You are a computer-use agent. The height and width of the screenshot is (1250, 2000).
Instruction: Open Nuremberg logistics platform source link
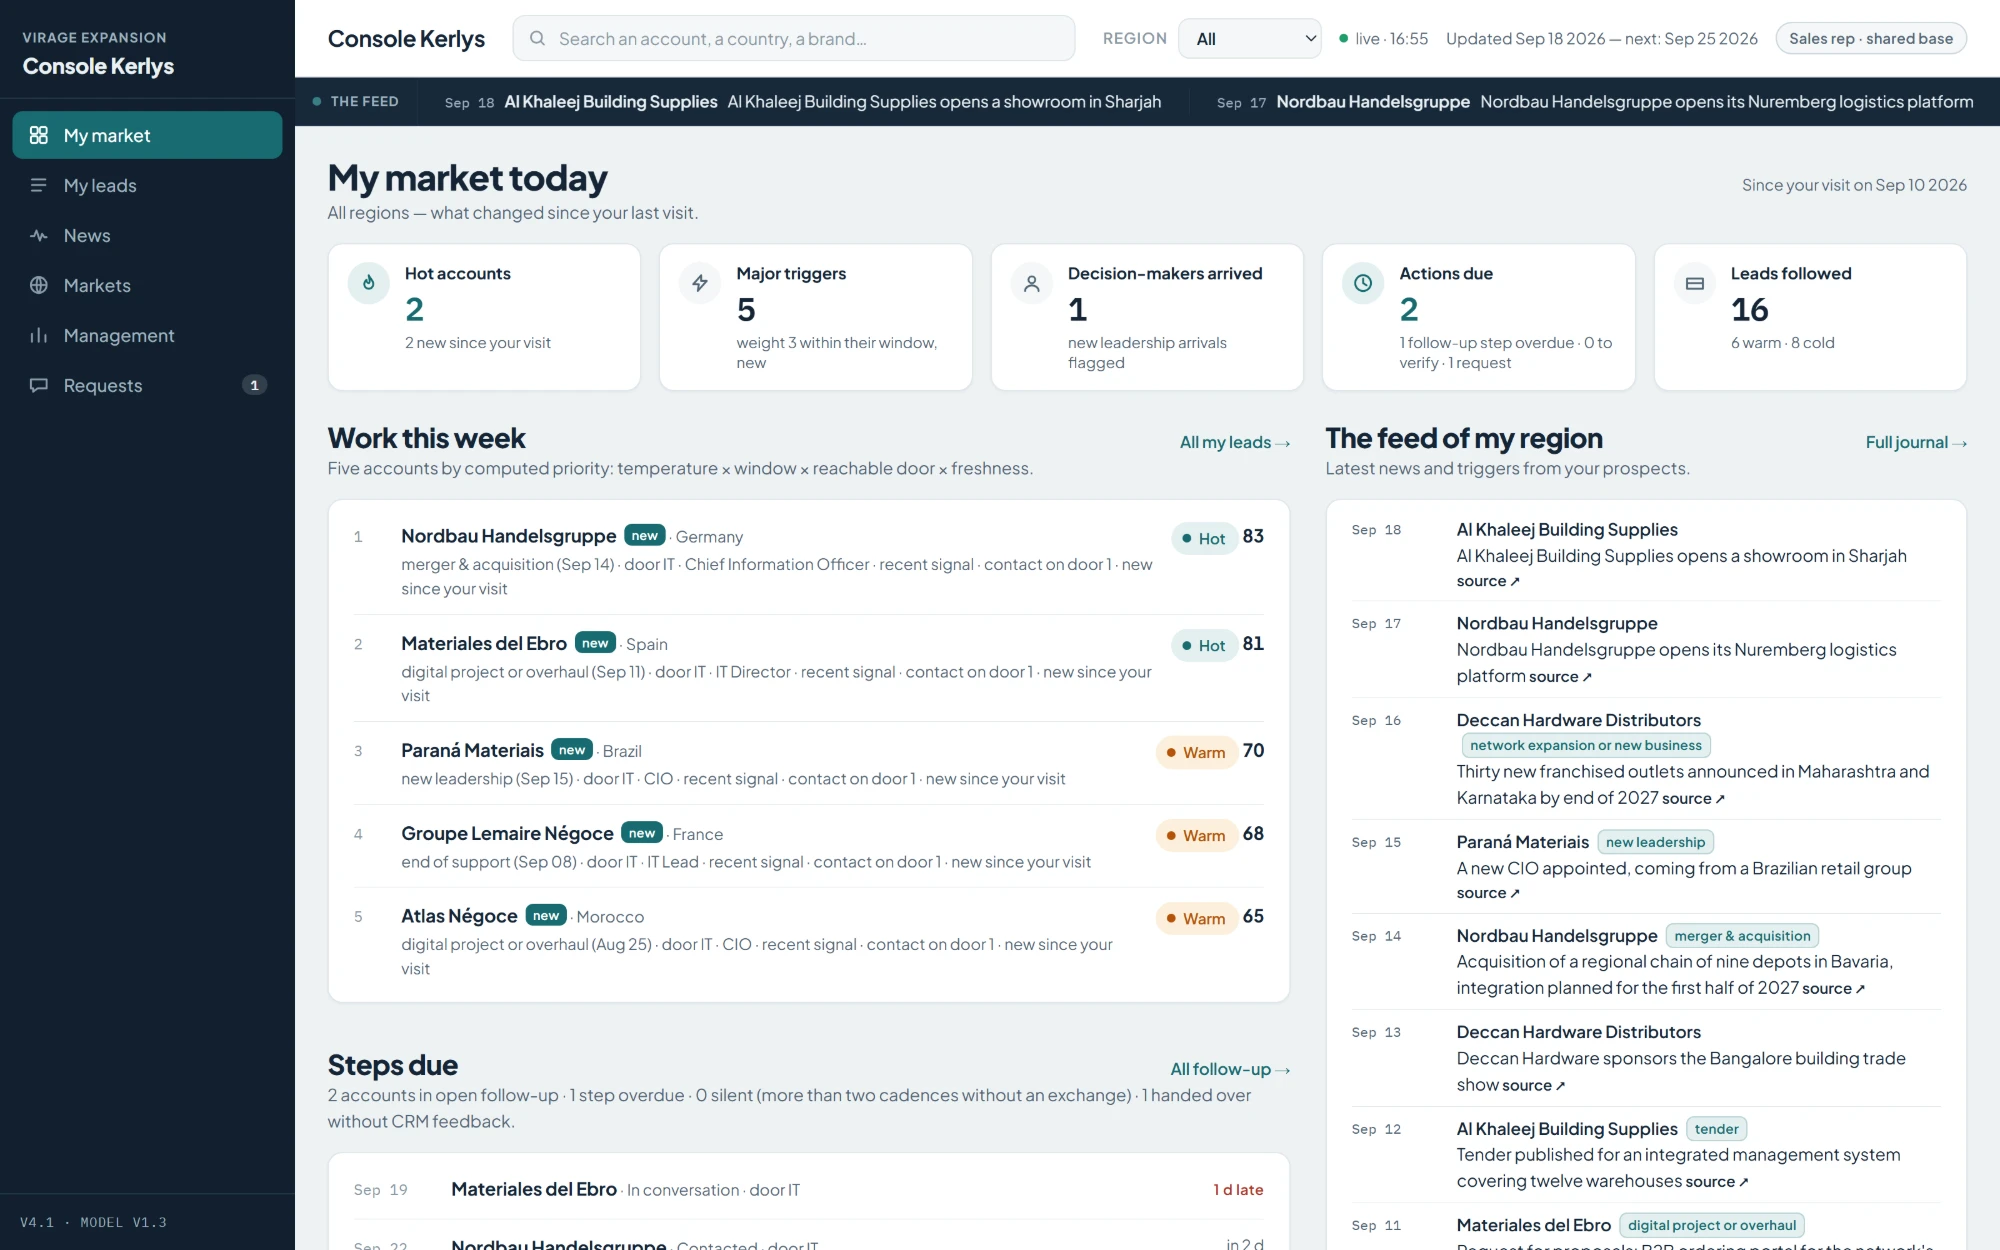click(1560, 677)
